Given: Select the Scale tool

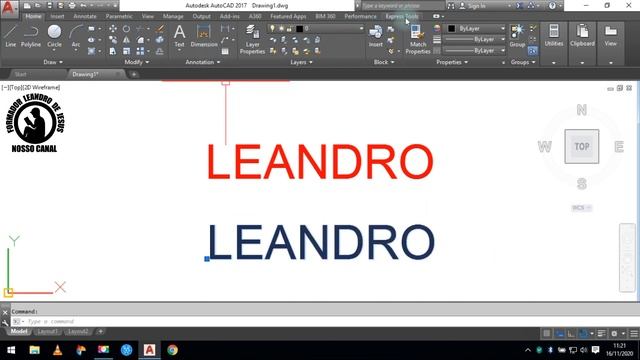Looking at the screenshot, I should [x=126, y=51].
